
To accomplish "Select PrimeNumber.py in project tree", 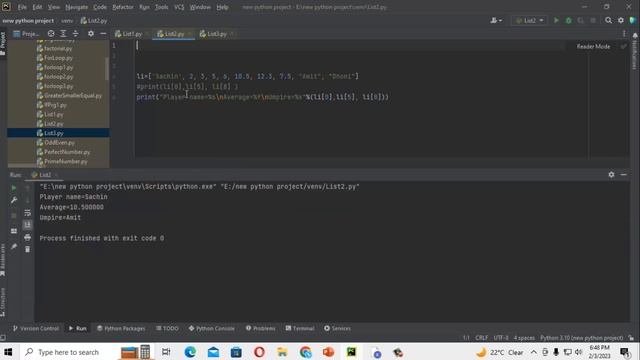I will coord(65,161).
